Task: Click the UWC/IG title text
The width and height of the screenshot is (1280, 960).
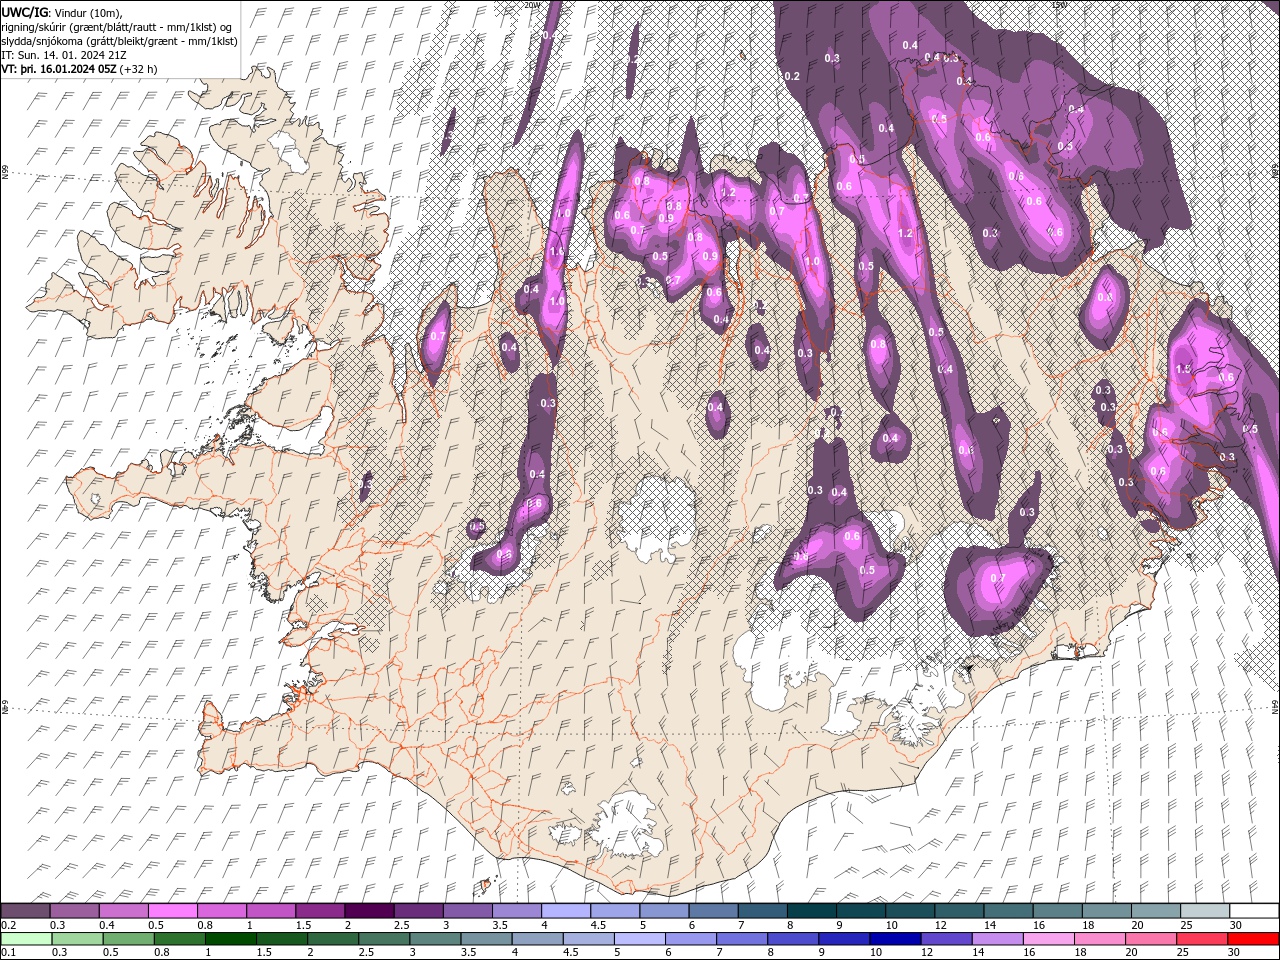Action: (x=22, y=11)
